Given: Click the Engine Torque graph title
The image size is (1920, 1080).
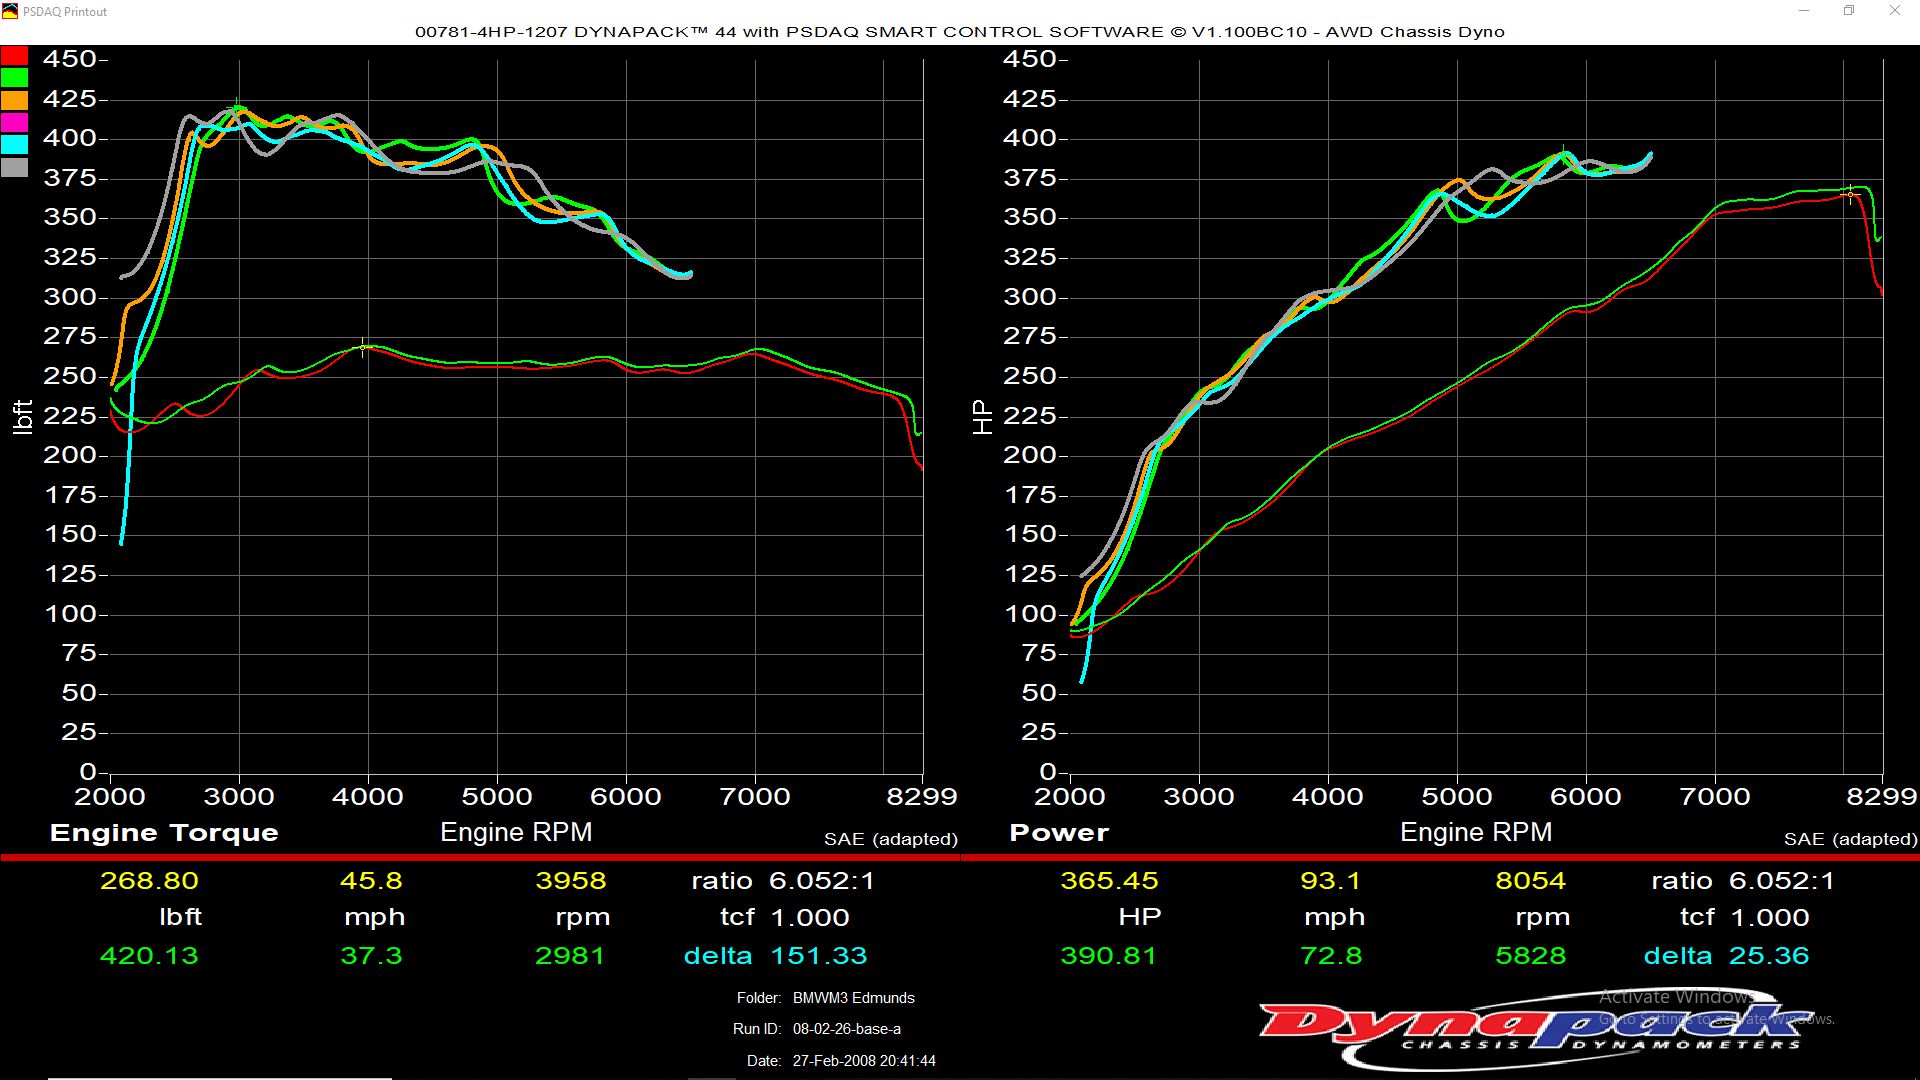Looking at the screenshot, I should 164,833.
